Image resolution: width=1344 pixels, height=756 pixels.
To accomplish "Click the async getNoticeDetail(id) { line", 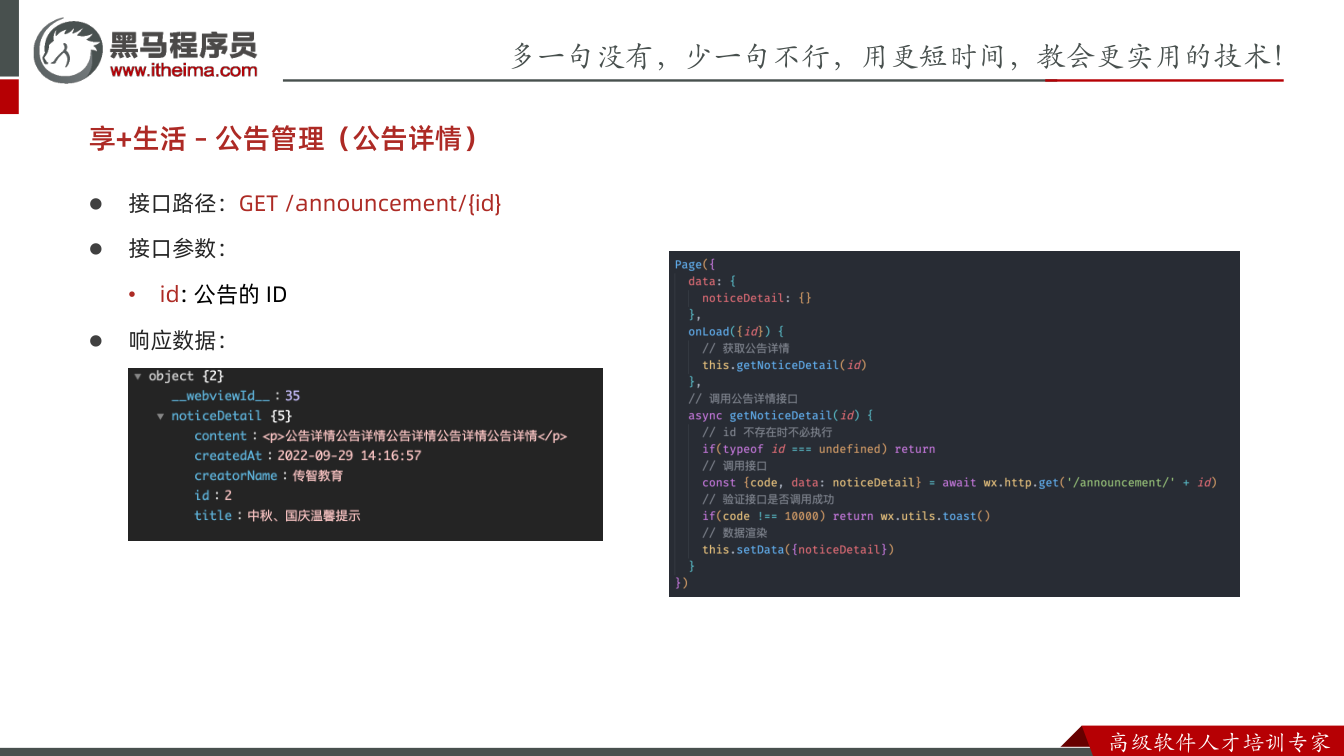I will [781, 415].
